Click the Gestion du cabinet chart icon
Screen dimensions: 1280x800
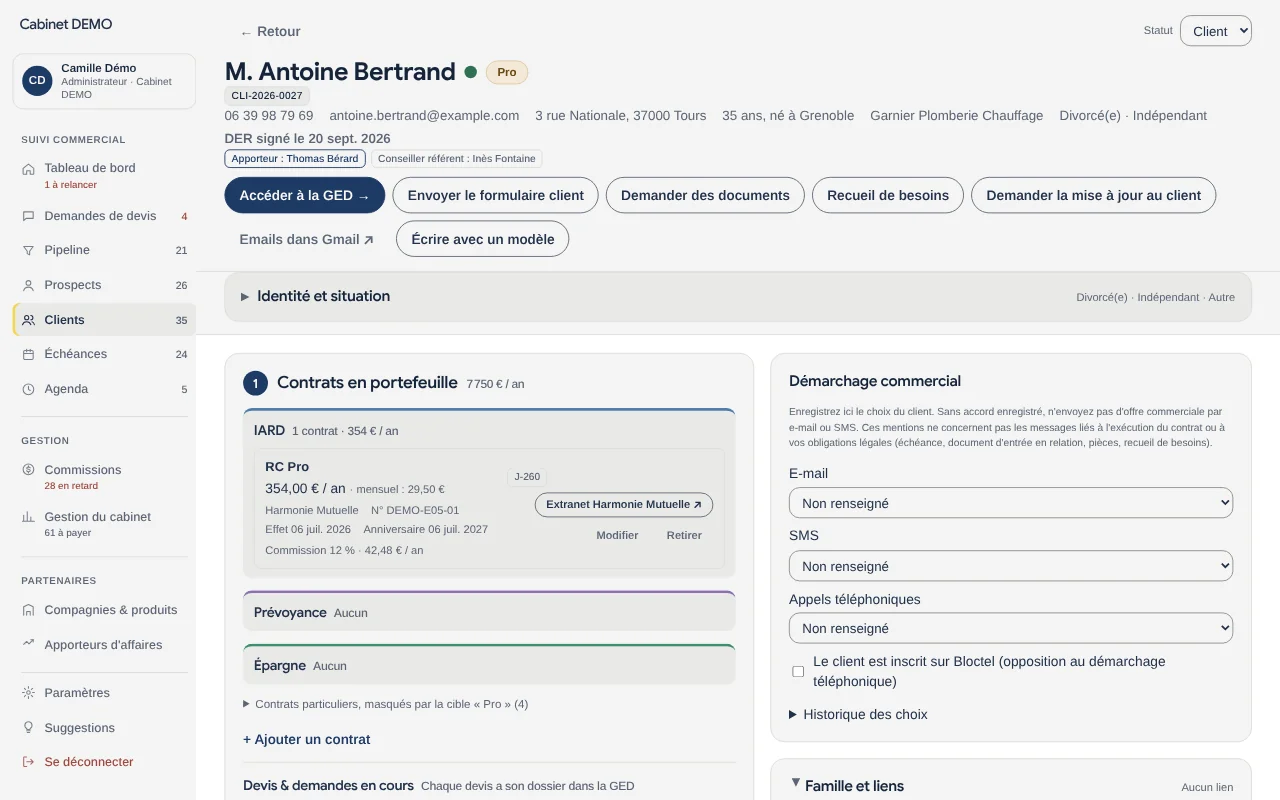pyautogui.click(x=28, y=517)
